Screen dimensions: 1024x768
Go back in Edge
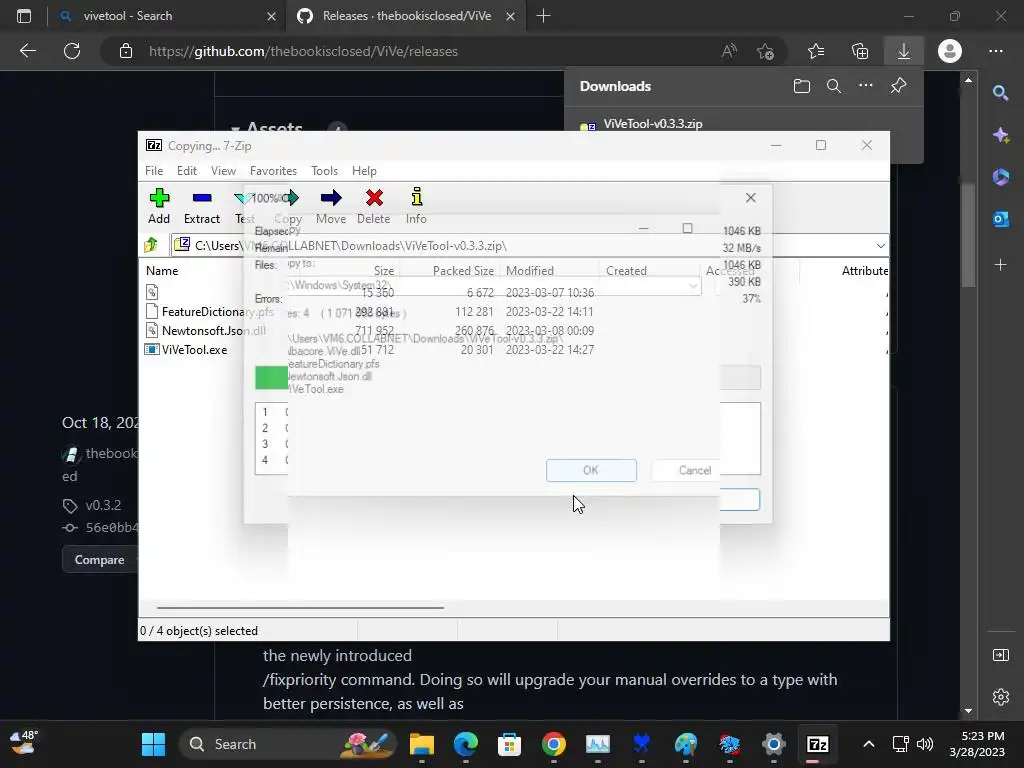tap(27, 51)
